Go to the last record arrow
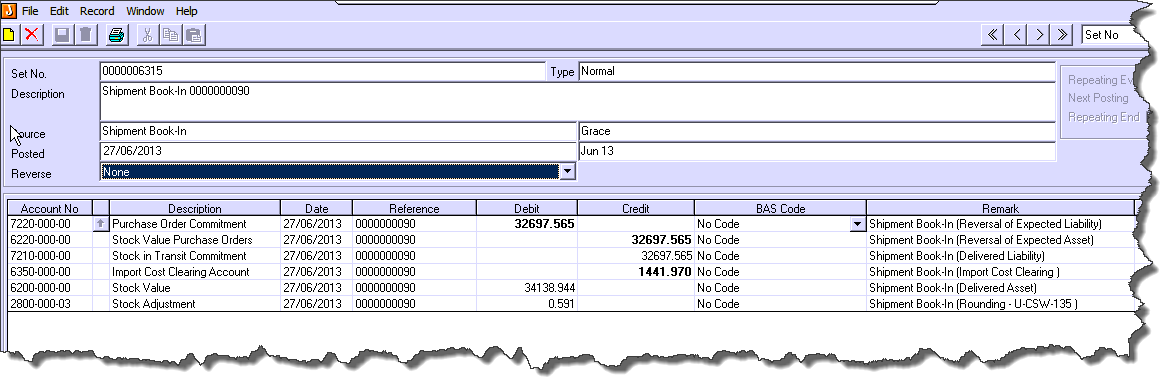The width and height of the screenshot is (1176, 389). [x=1063, y=34]
